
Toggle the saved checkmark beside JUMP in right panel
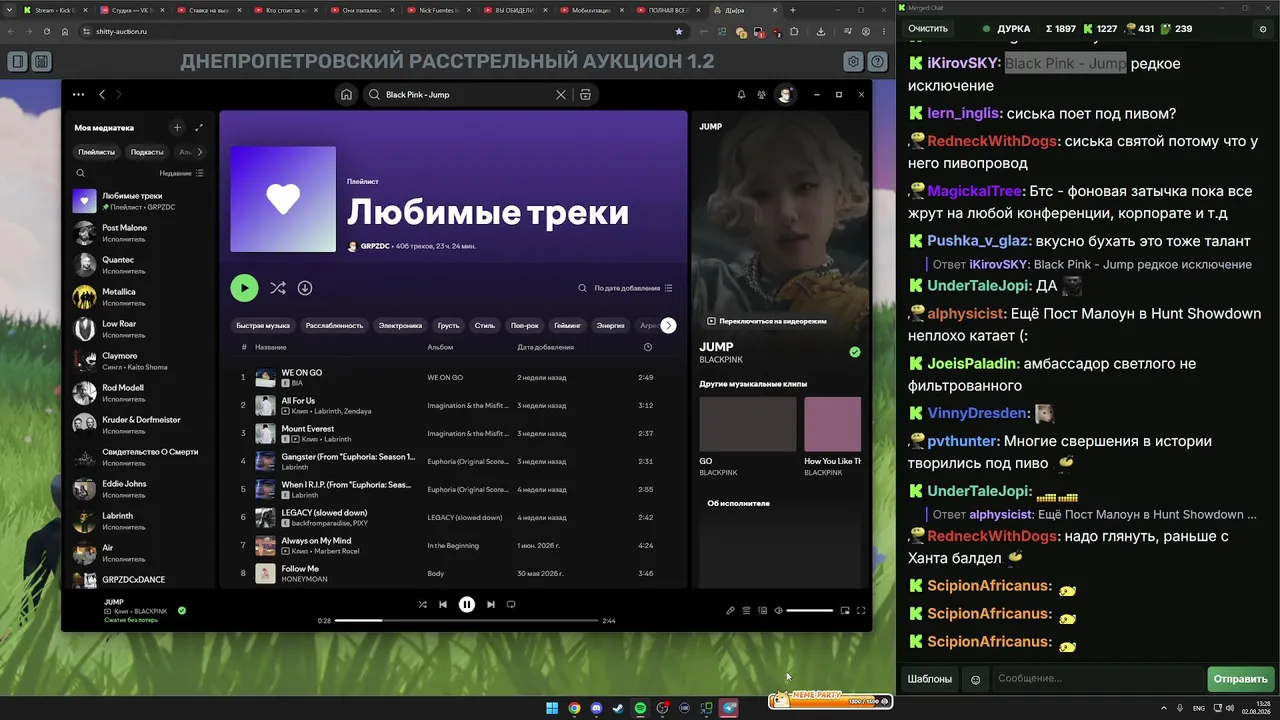coord(855,352)
